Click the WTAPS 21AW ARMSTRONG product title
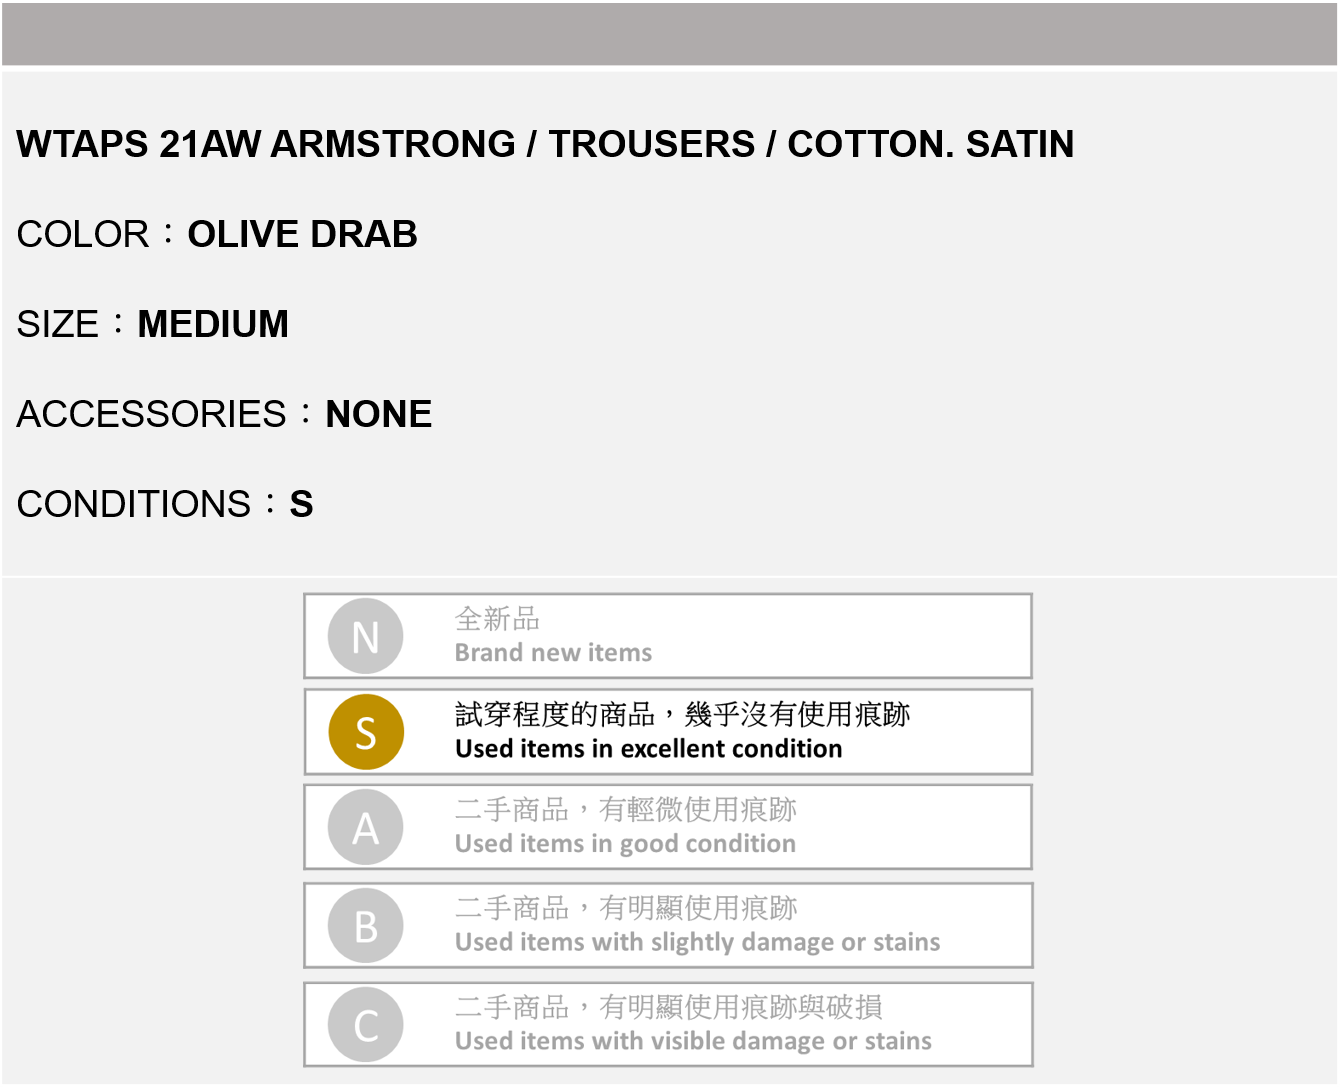This screenshot has height=1088, width=1343. click(545, 144)
